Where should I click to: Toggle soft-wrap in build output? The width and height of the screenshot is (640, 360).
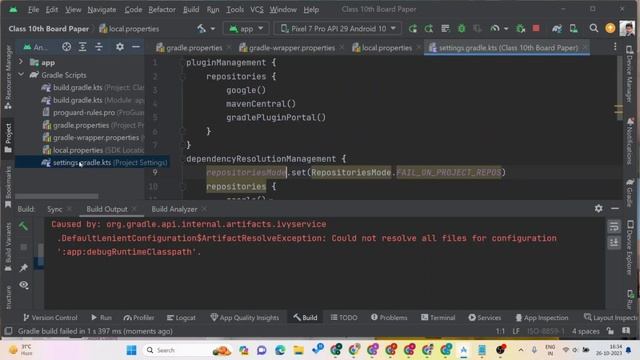coord(613,226)
